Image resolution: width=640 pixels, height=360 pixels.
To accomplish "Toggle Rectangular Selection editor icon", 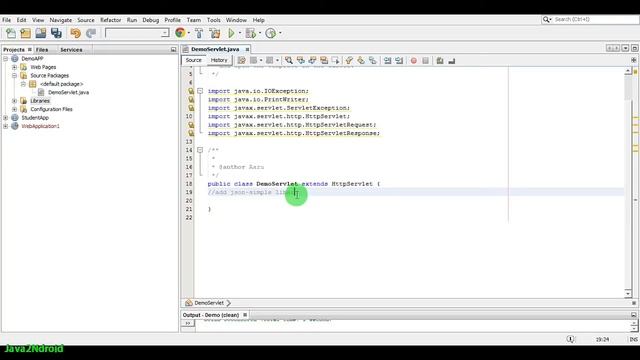I will coord(336,60).
